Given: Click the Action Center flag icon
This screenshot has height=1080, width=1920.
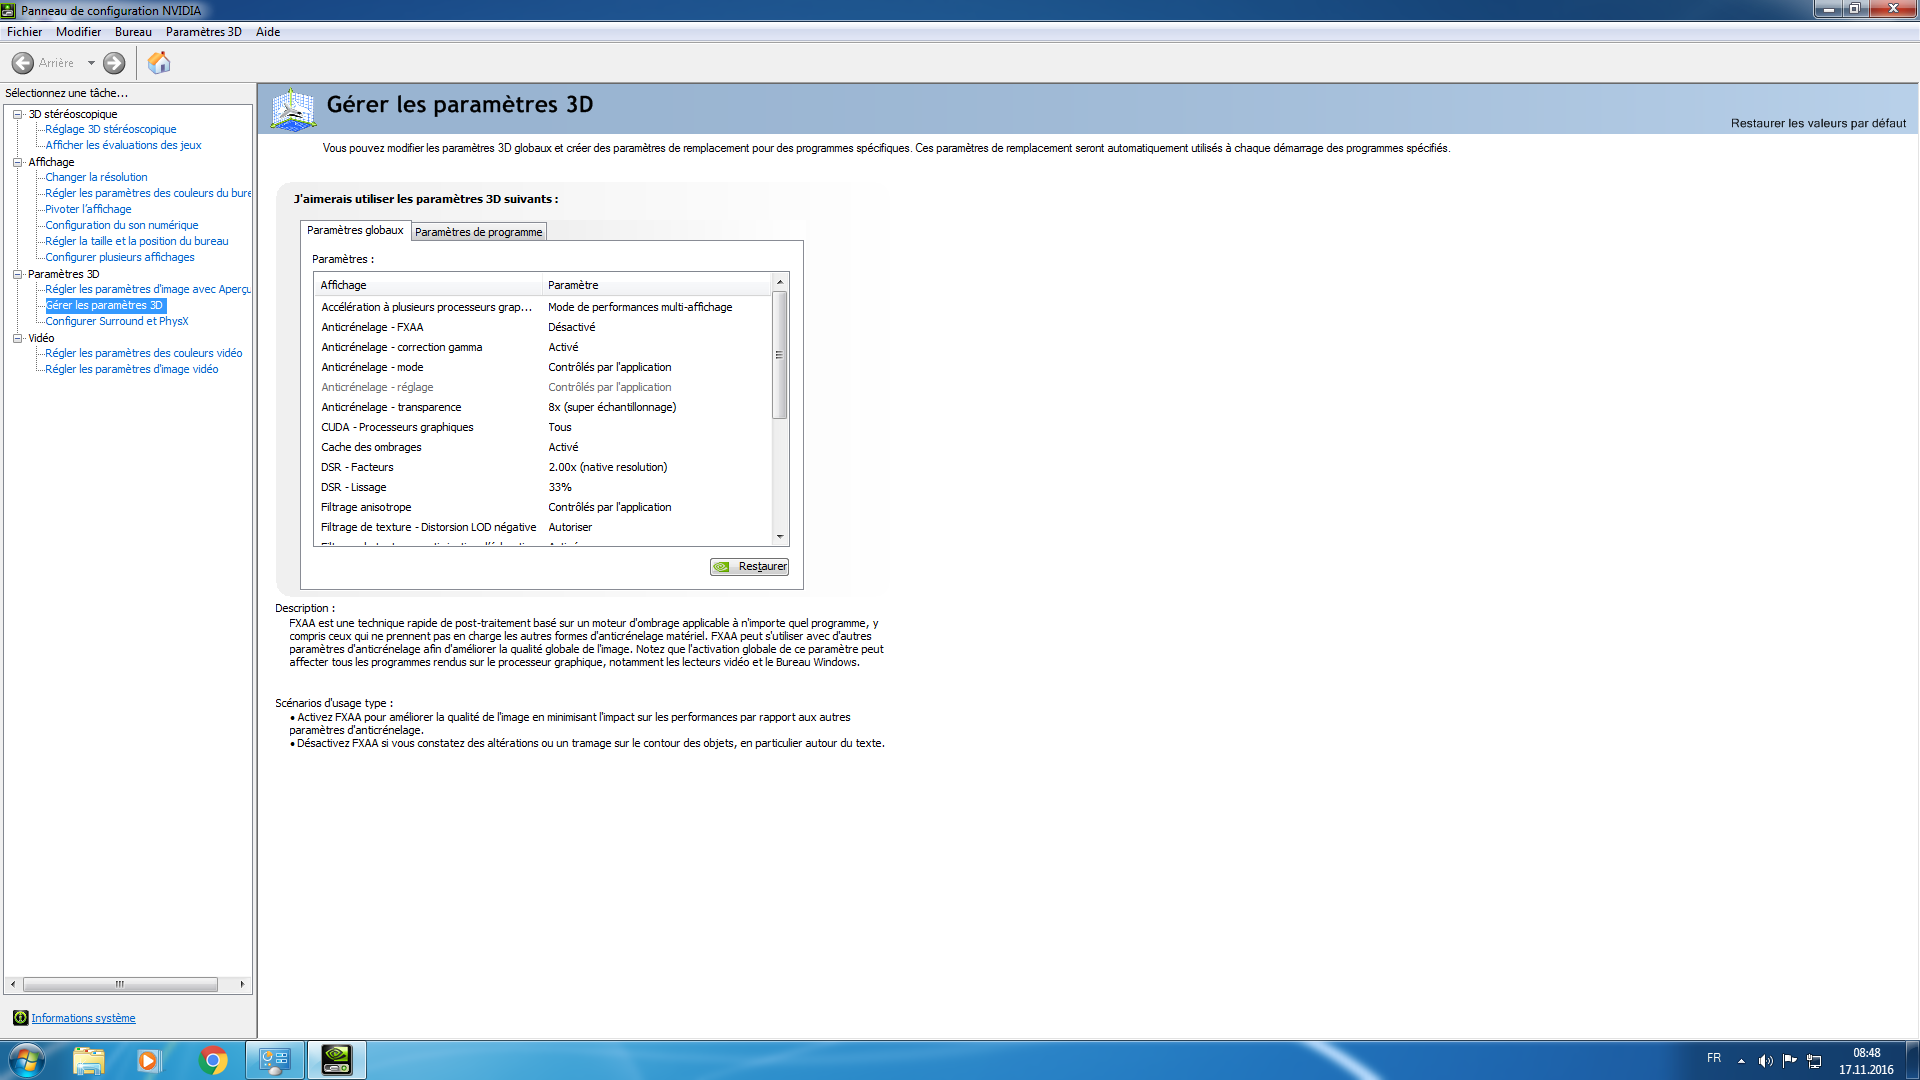Looking at the screenshot, I should point(1790,1061).
